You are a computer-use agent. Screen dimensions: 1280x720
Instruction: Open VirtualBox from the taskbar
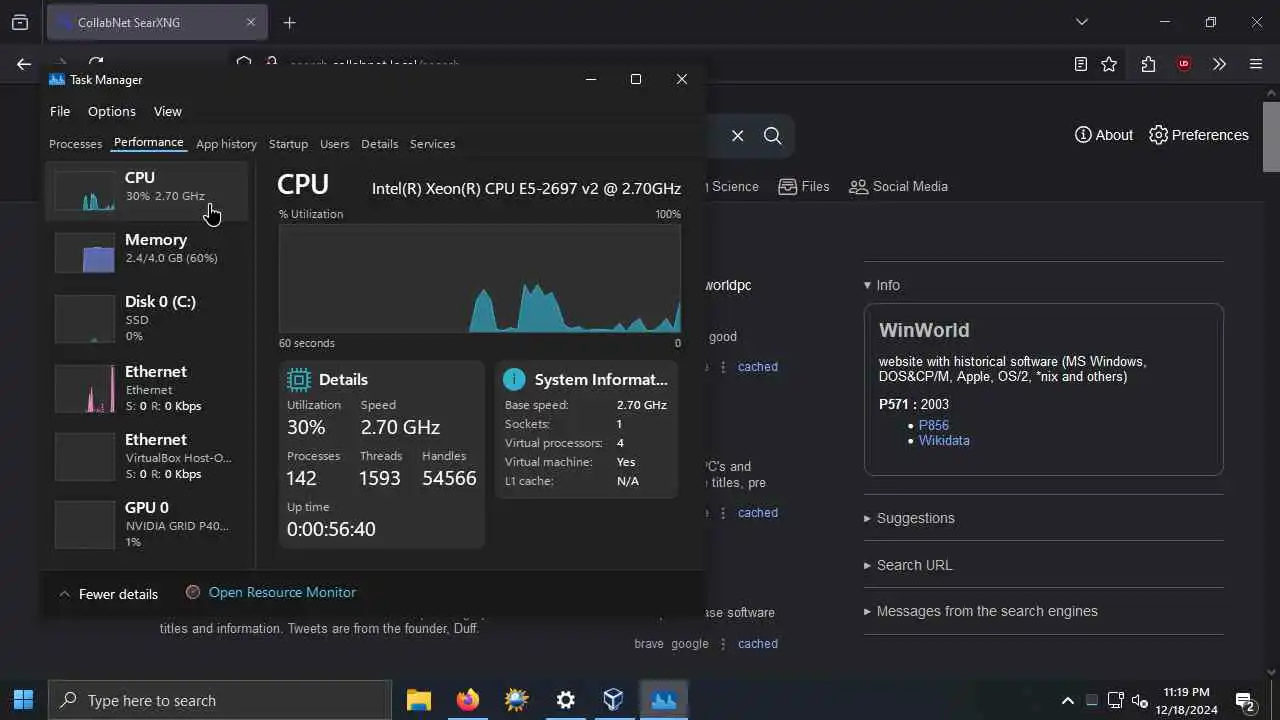614,700
